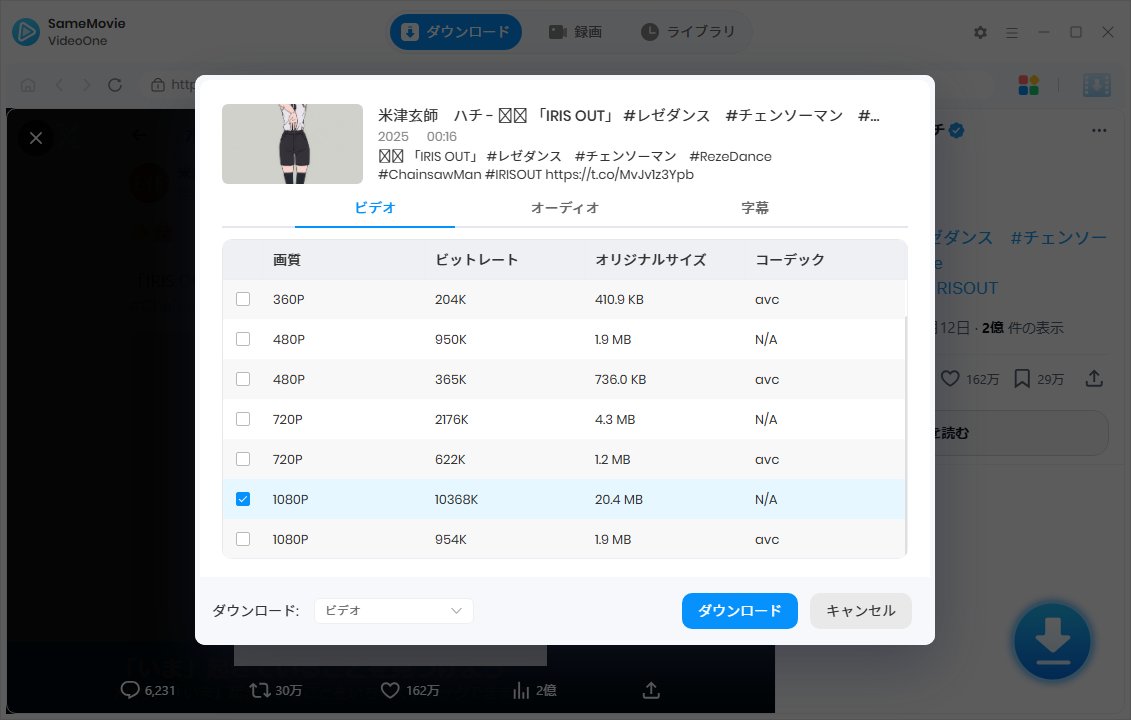Image resolution: width=1131 pixels, height=720 pixels.
Task: Open replies via the 6,231 comment icon
Action: [130, 690]
